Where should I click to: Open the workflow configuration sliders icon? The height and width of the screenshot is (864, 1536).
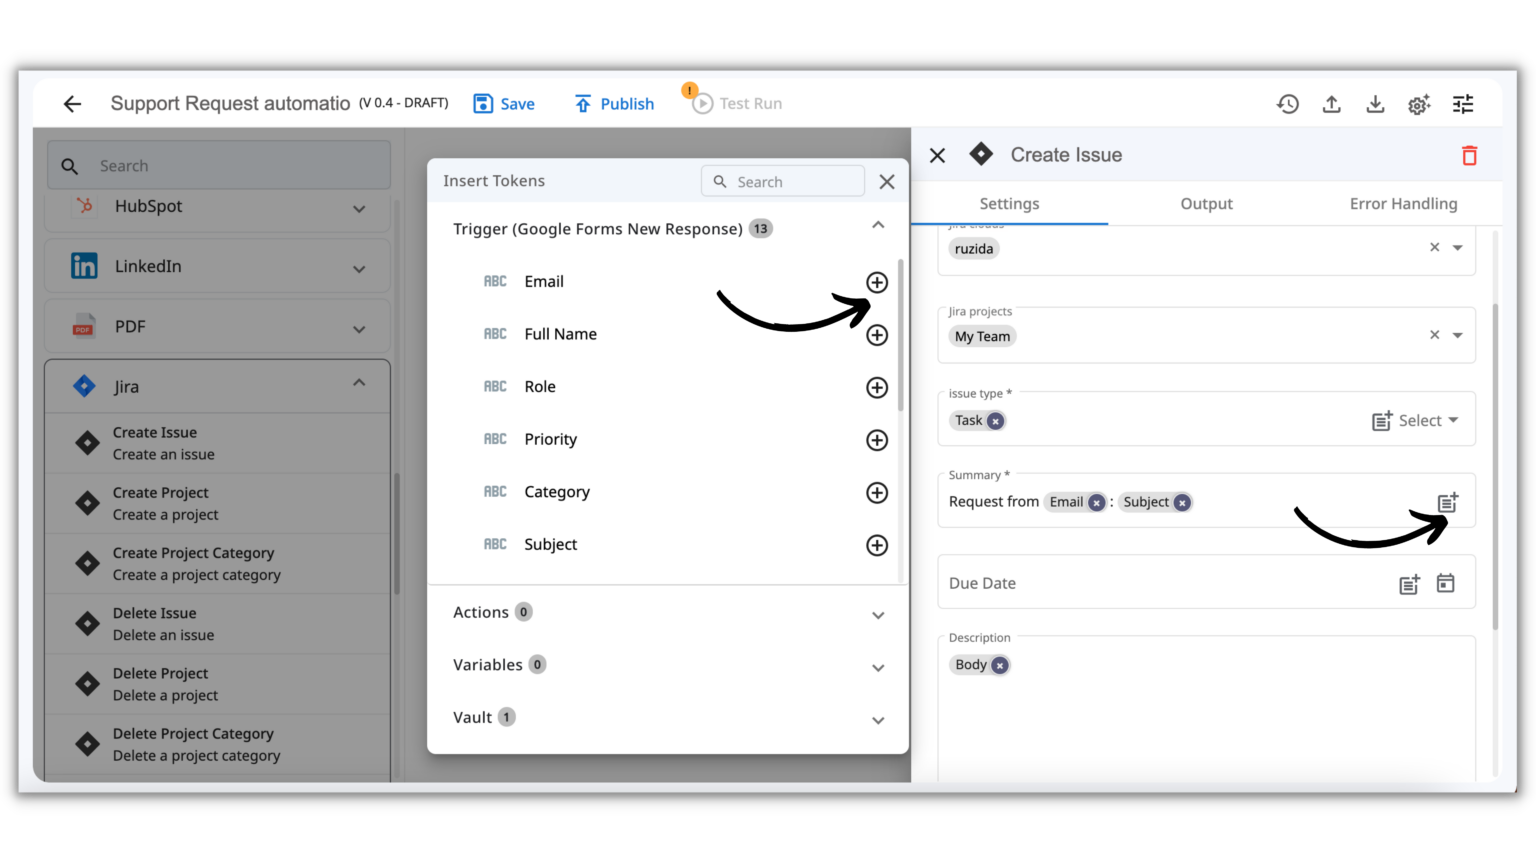pyautogui.click(x=1463, y=103)
